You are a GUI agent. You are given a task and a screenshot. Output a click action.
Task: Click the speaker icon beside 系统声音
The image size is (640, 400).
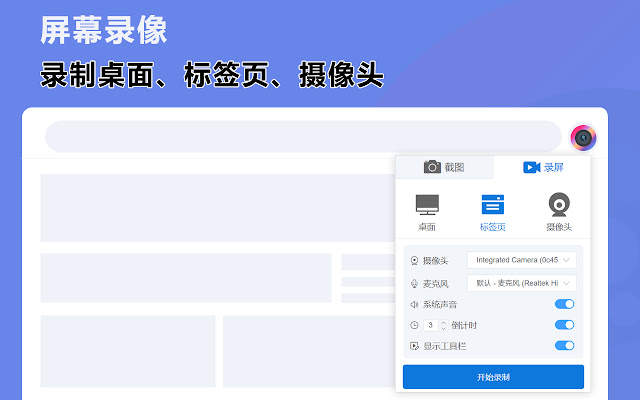click(414, 304)
